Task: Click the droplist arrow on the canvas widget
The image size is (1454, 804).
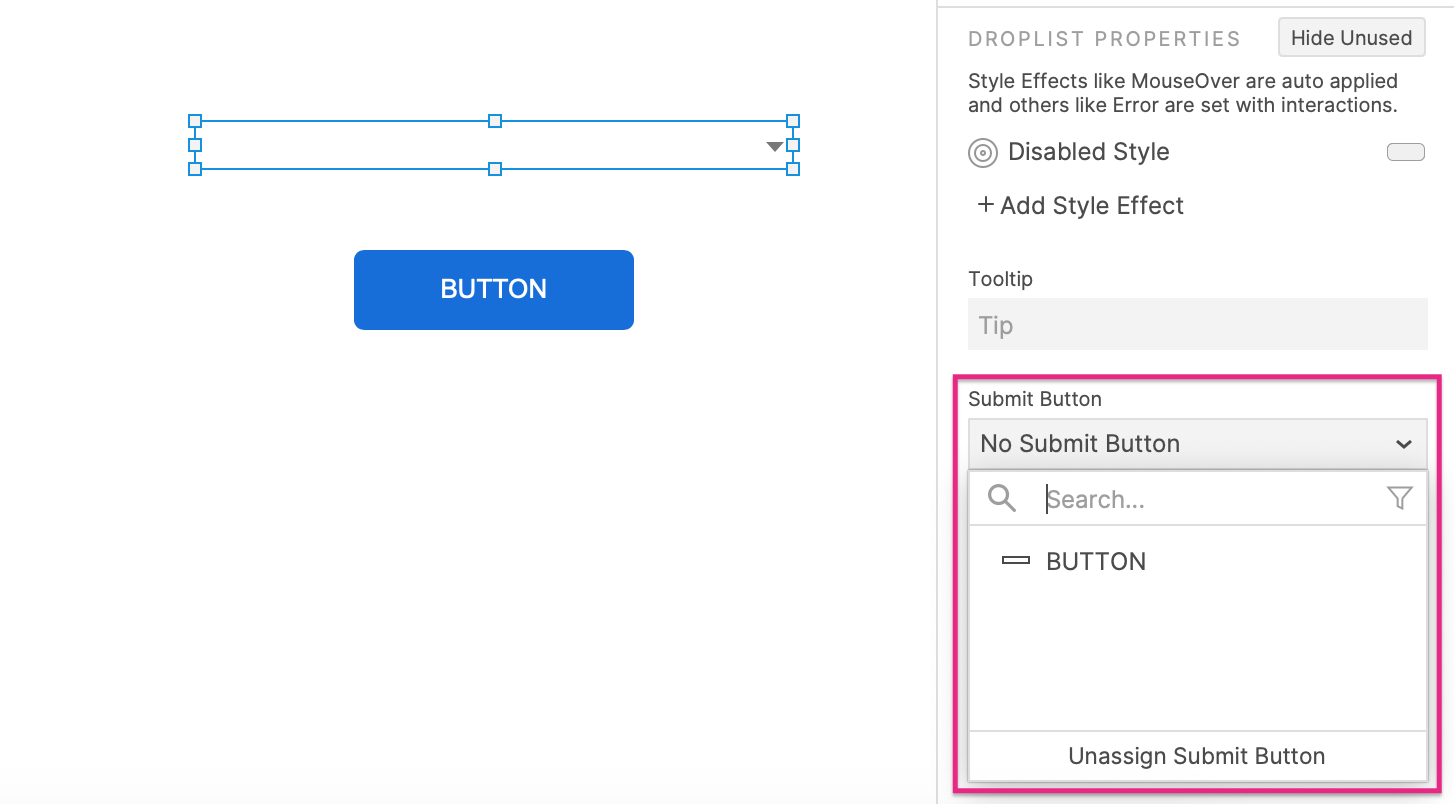Action: (774, 147)
